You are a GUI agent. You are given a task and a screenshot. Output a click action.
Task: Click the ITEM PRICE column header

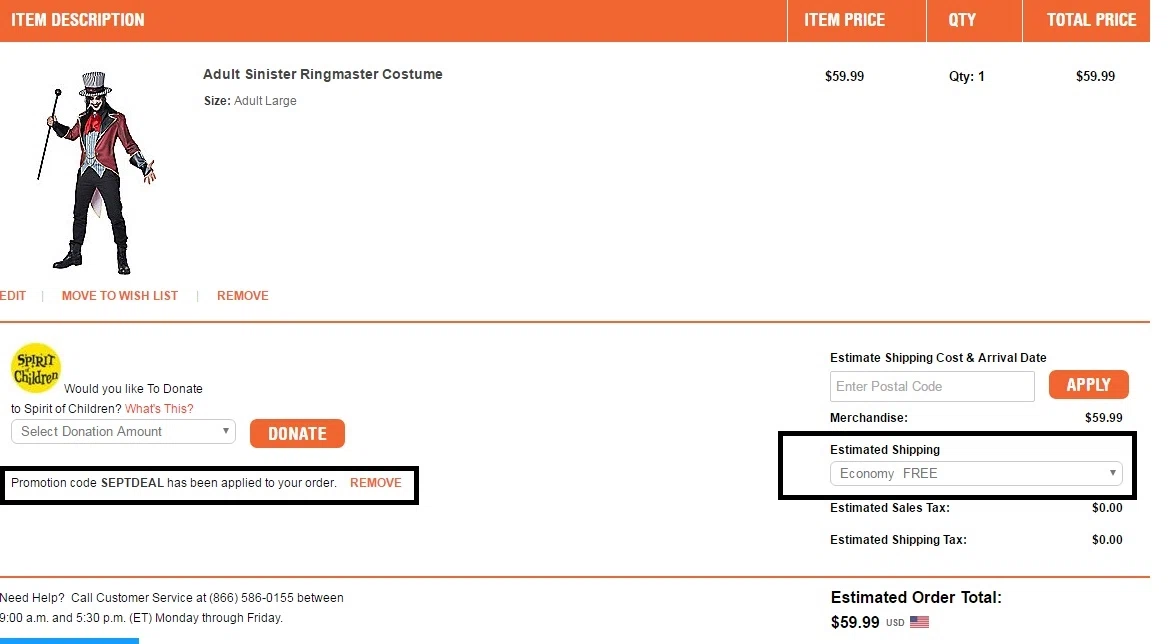tap(844, 20)
